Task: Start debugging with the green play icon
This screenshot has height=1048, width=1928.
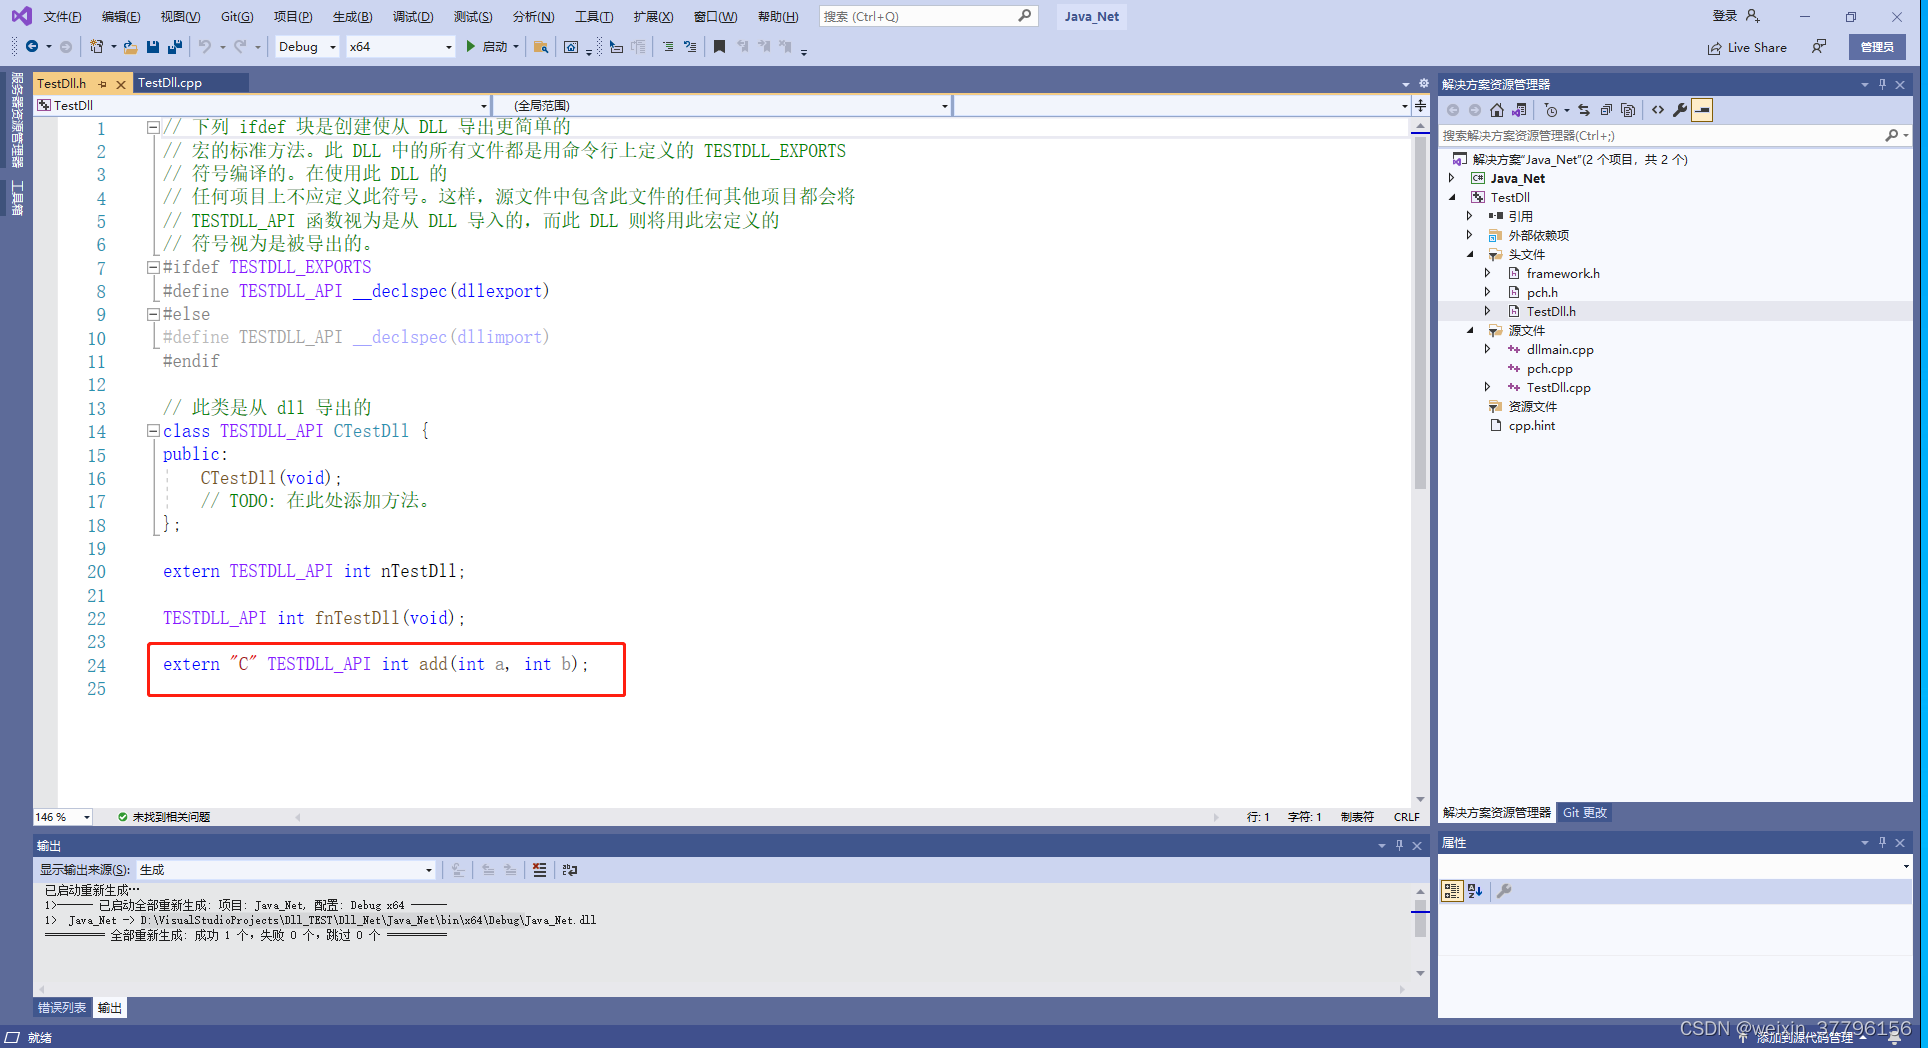Action: point(470,46)
